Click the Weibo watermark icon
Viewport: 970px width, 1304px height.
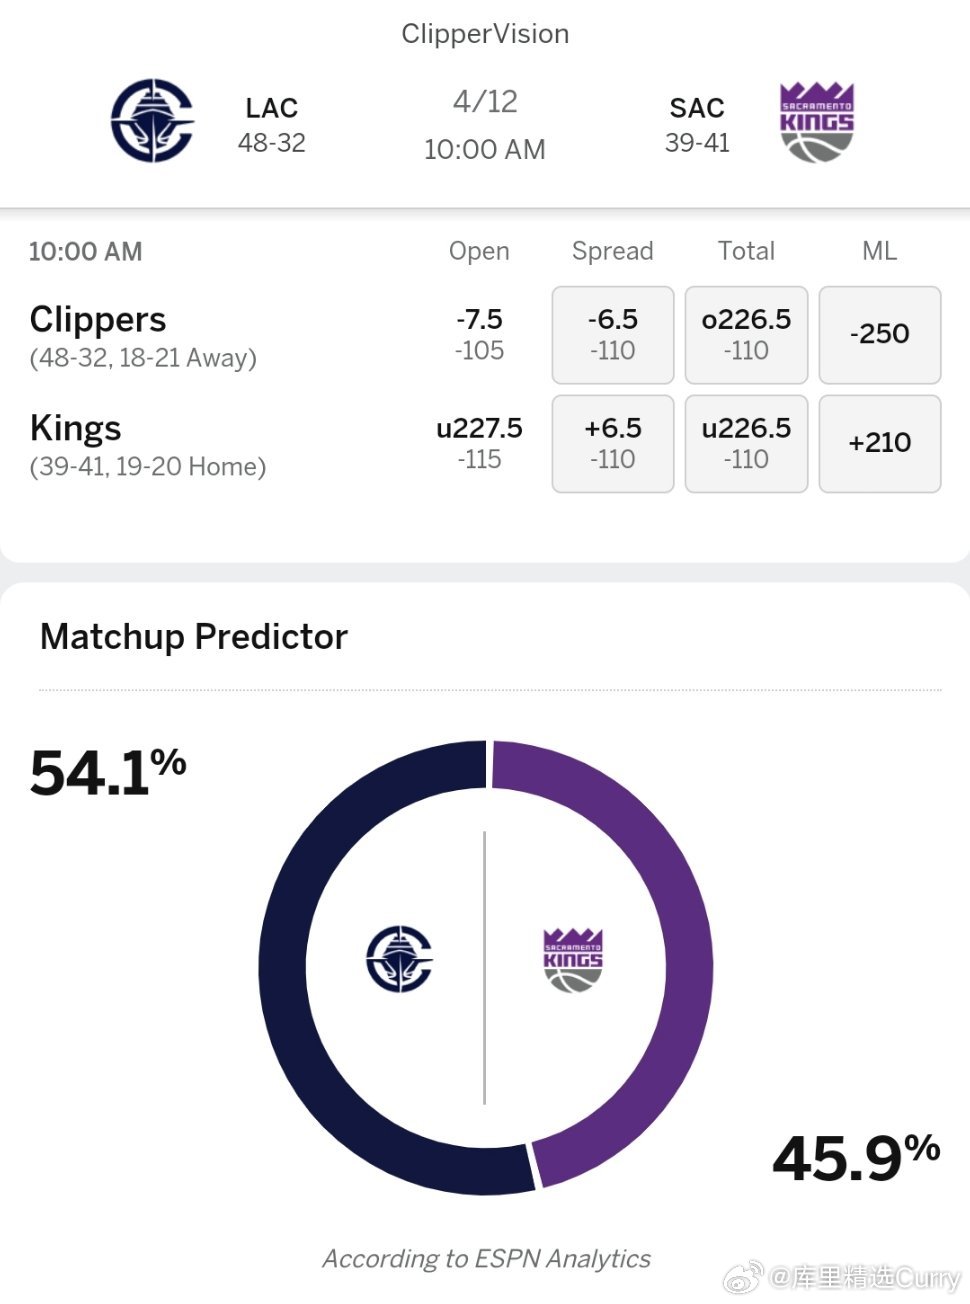coord(742,1278)
